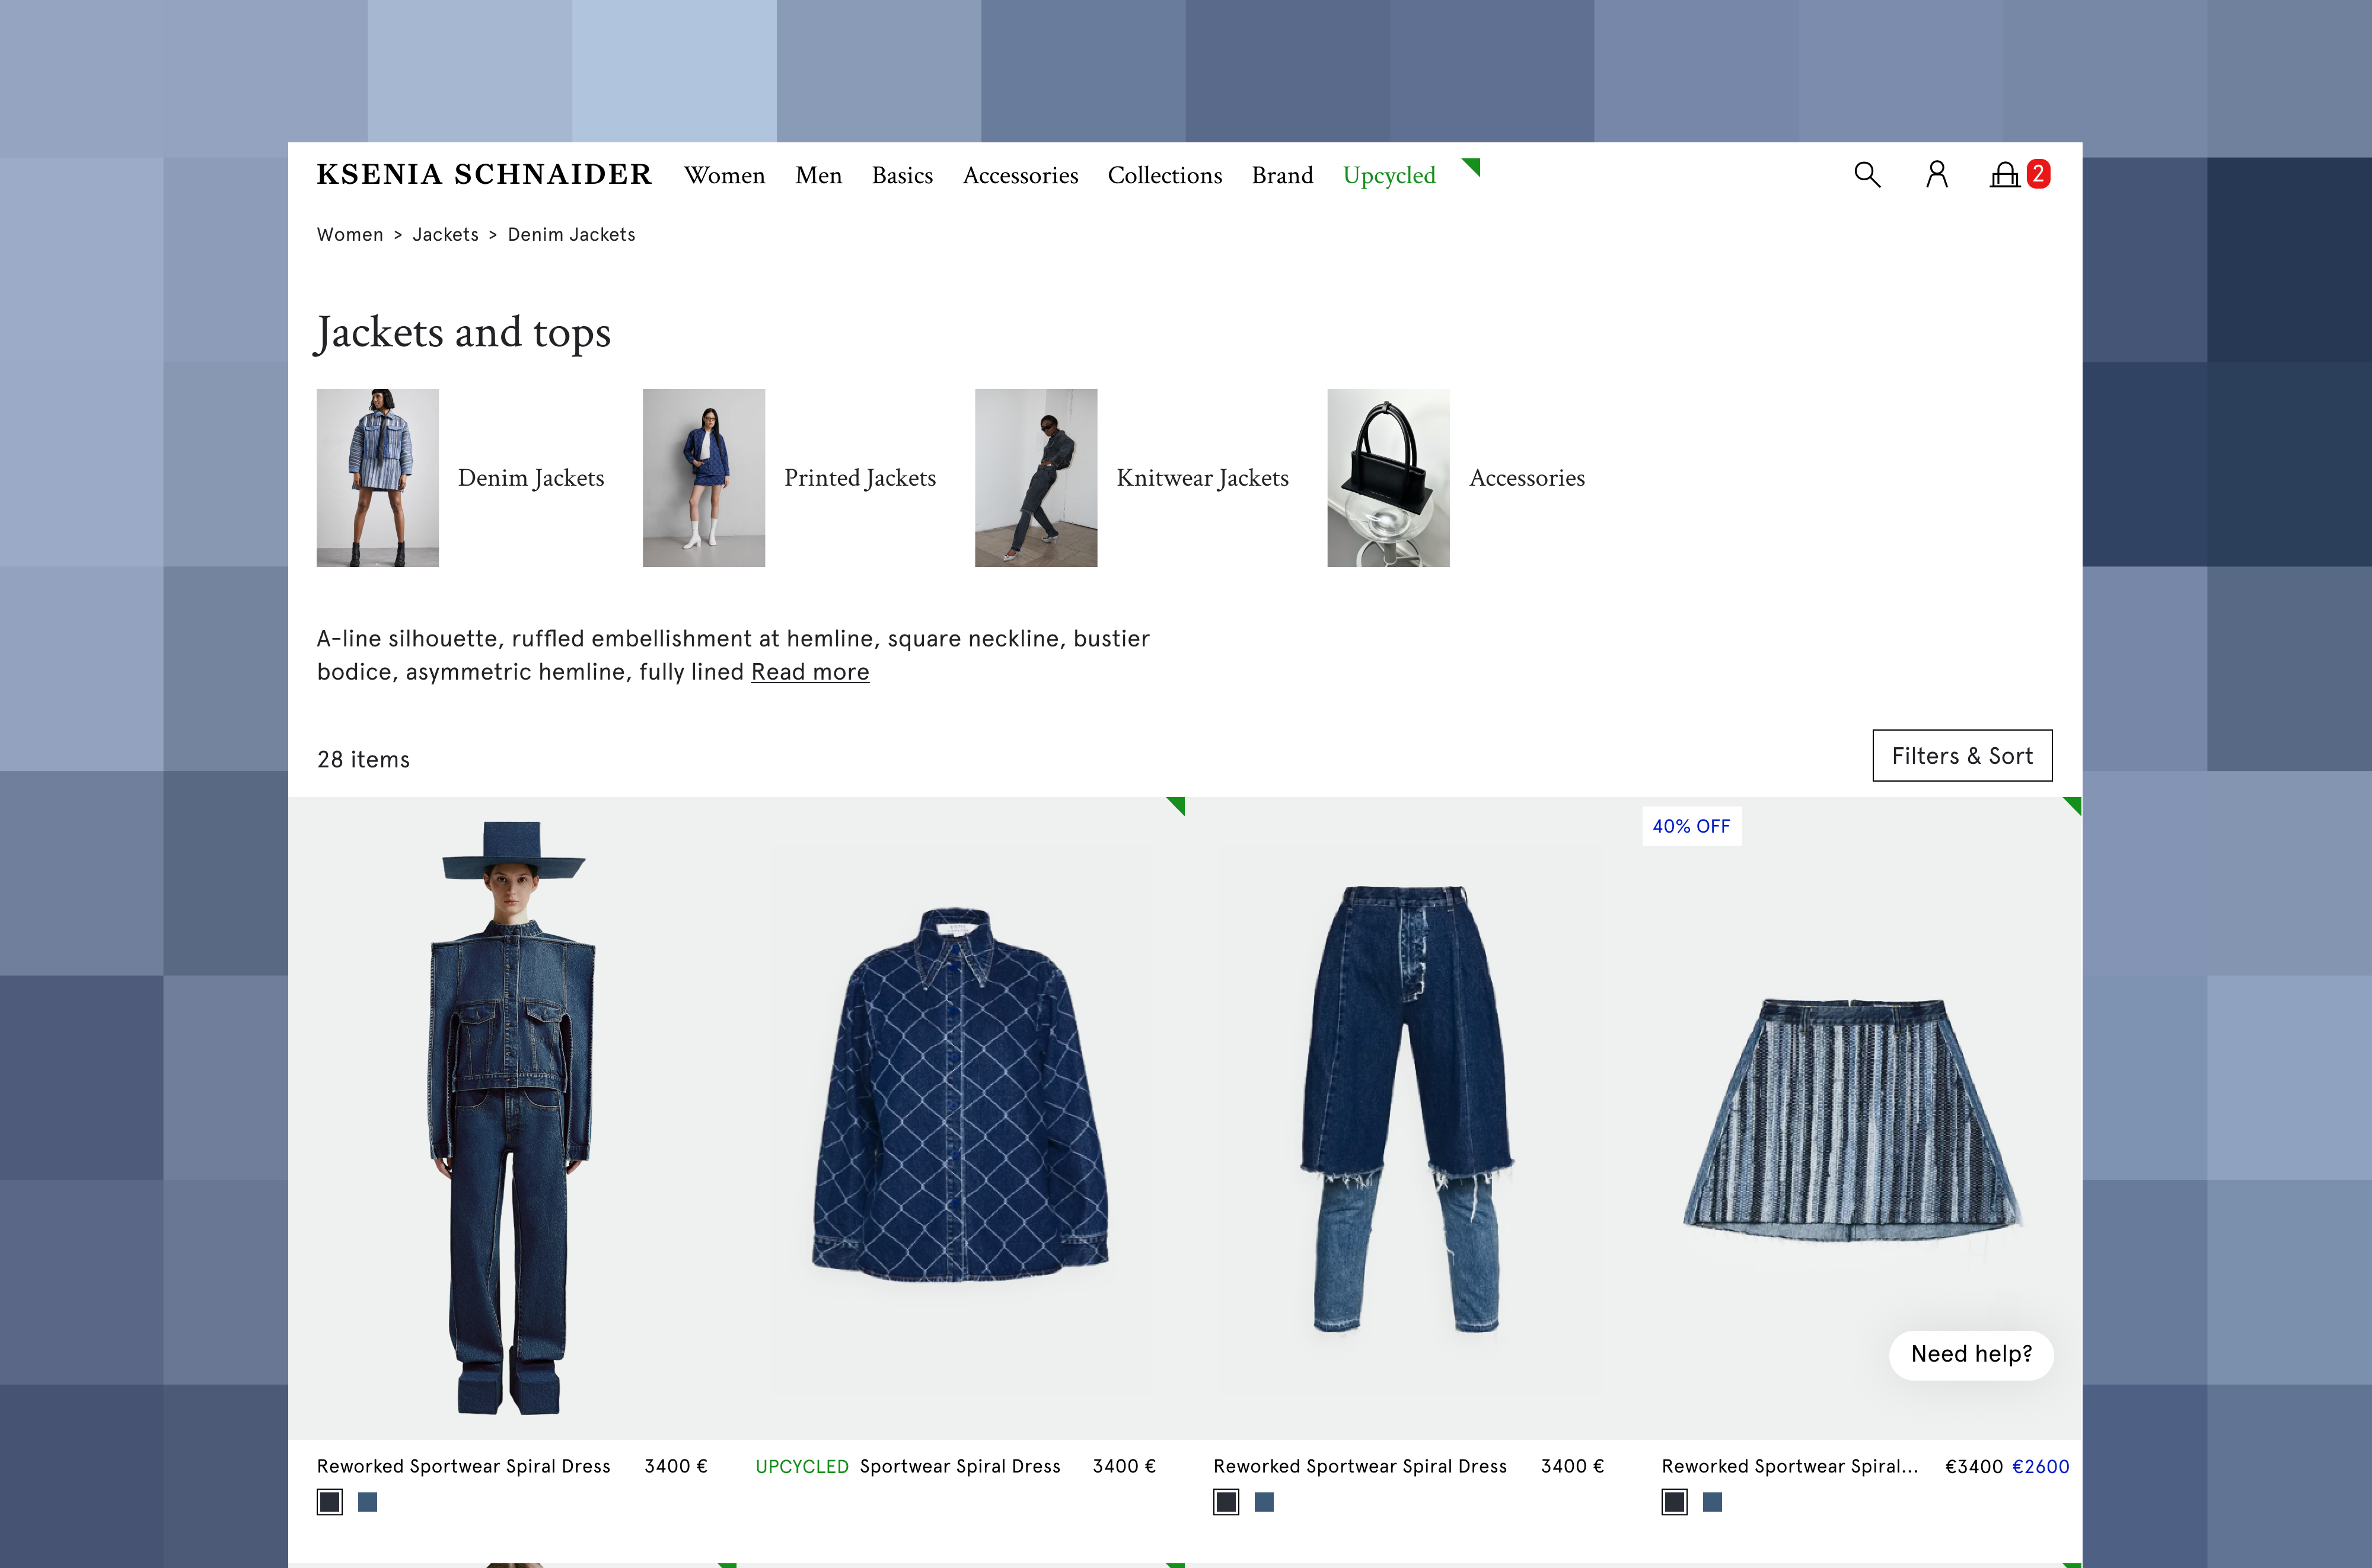Click the red cart count badge

(2038, 174)
